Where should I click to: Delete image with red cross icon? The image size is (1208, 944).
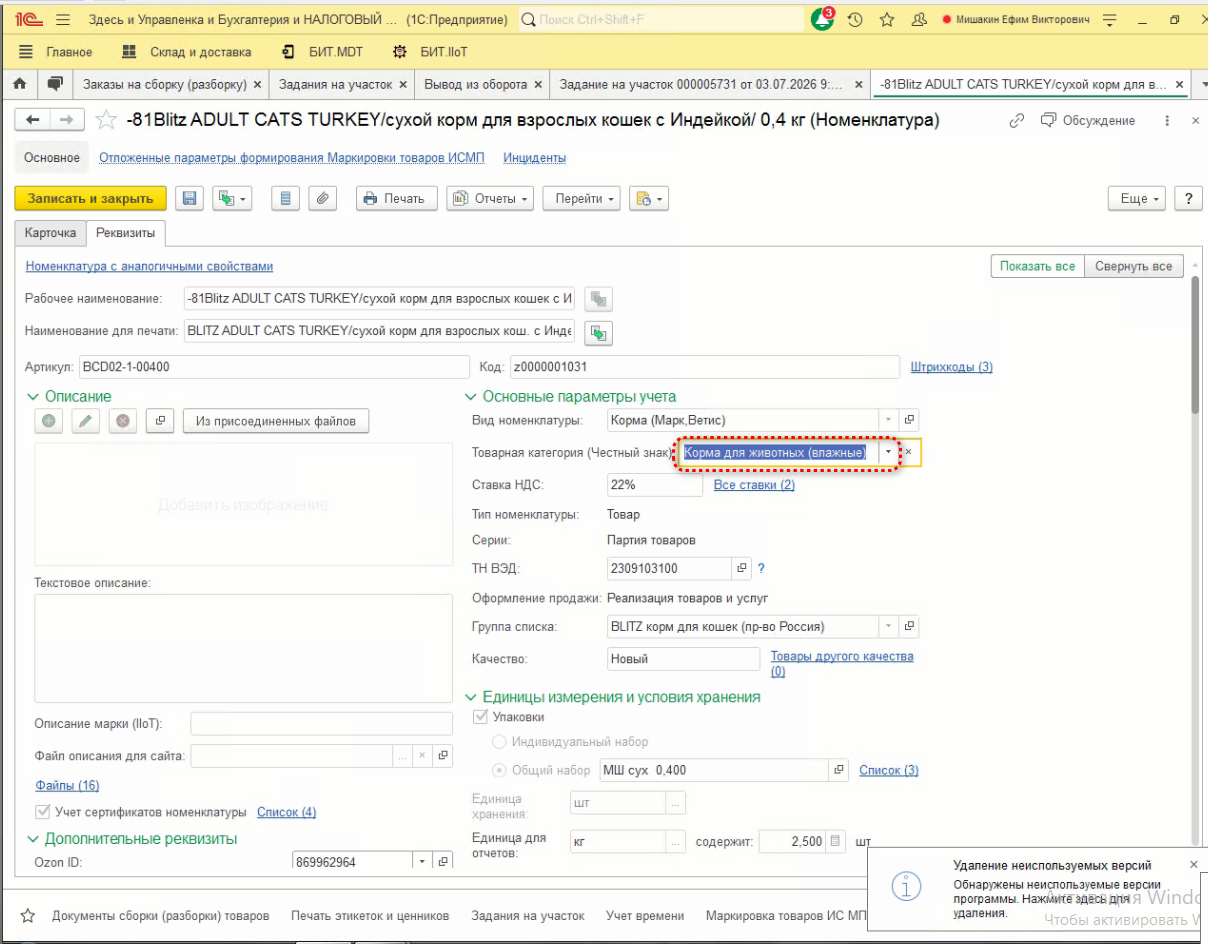123,421
